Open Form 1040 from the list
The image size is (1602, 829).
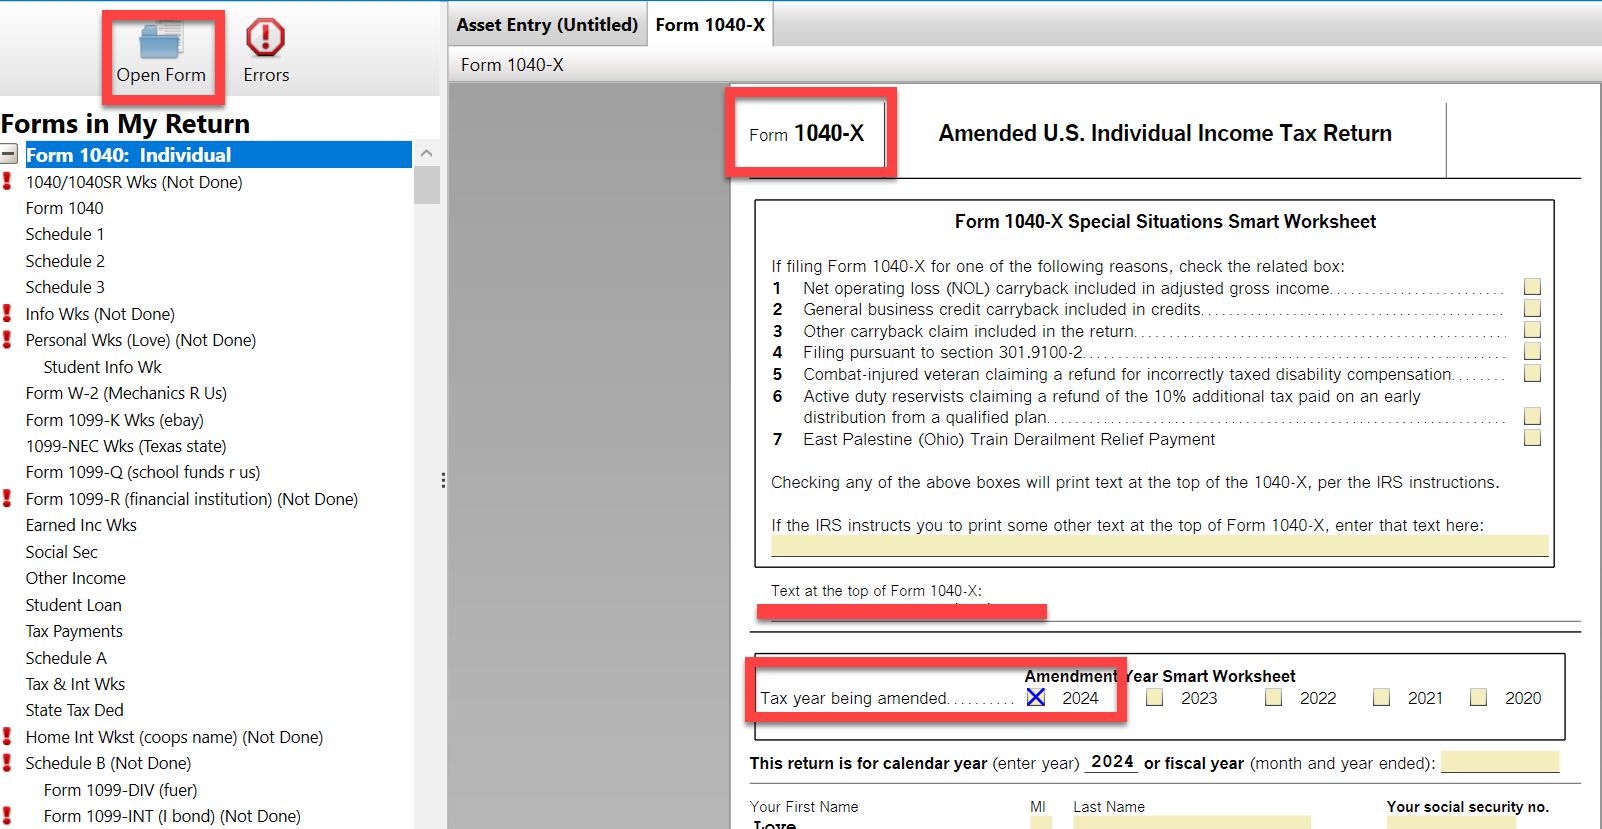tap(65, 208)
